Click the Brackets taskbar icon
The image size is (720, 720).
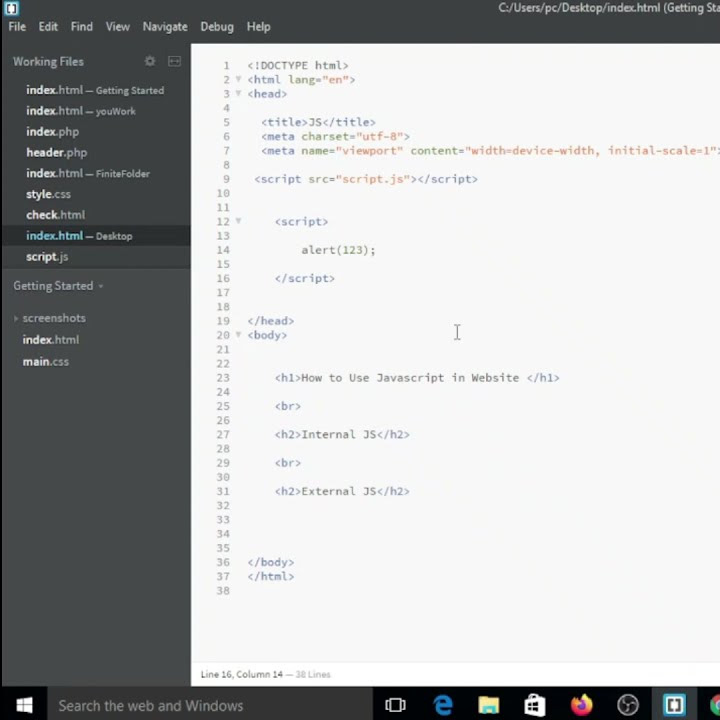(x=674, y=705)
